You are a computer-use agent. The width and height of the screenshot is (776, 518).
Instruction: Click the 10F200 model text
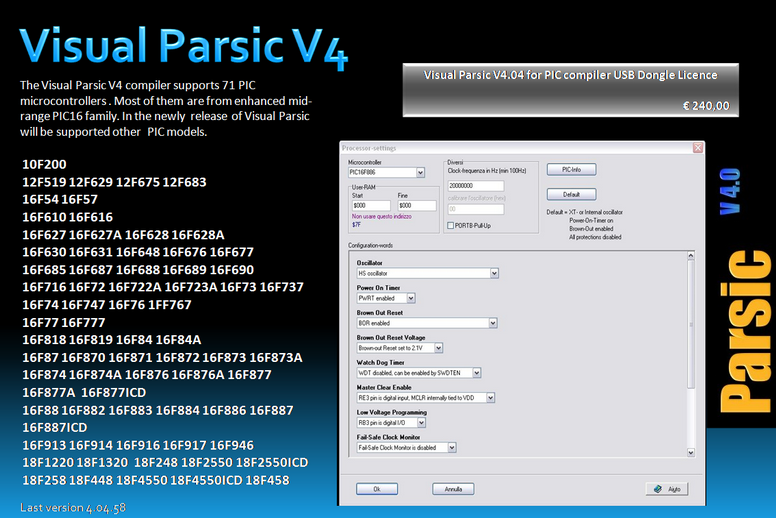click(44, 164)
